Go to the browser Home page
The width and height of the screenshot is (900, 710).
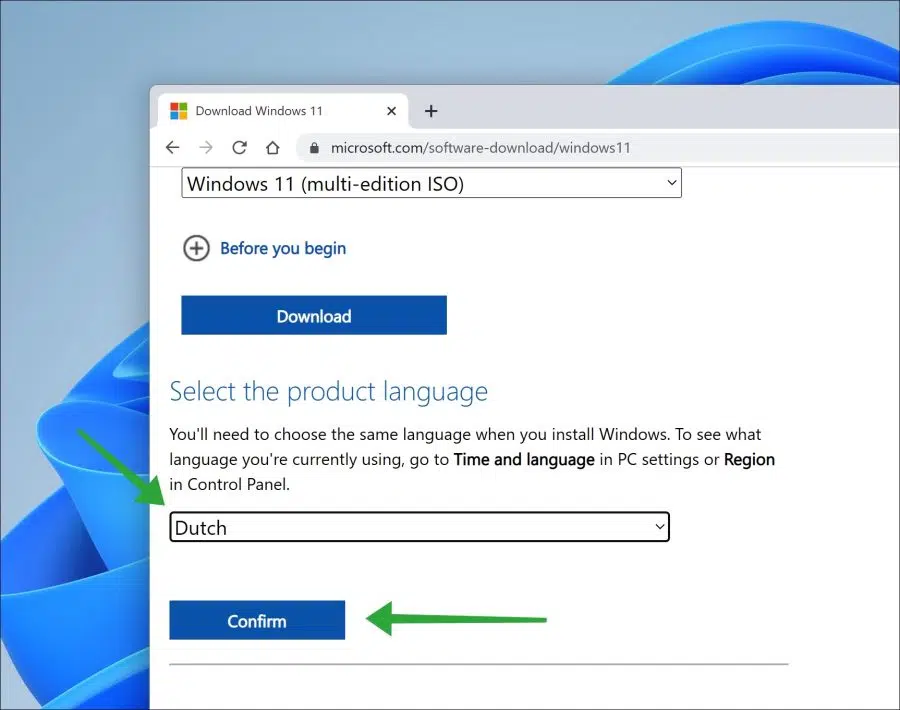(x=273, y=148)
